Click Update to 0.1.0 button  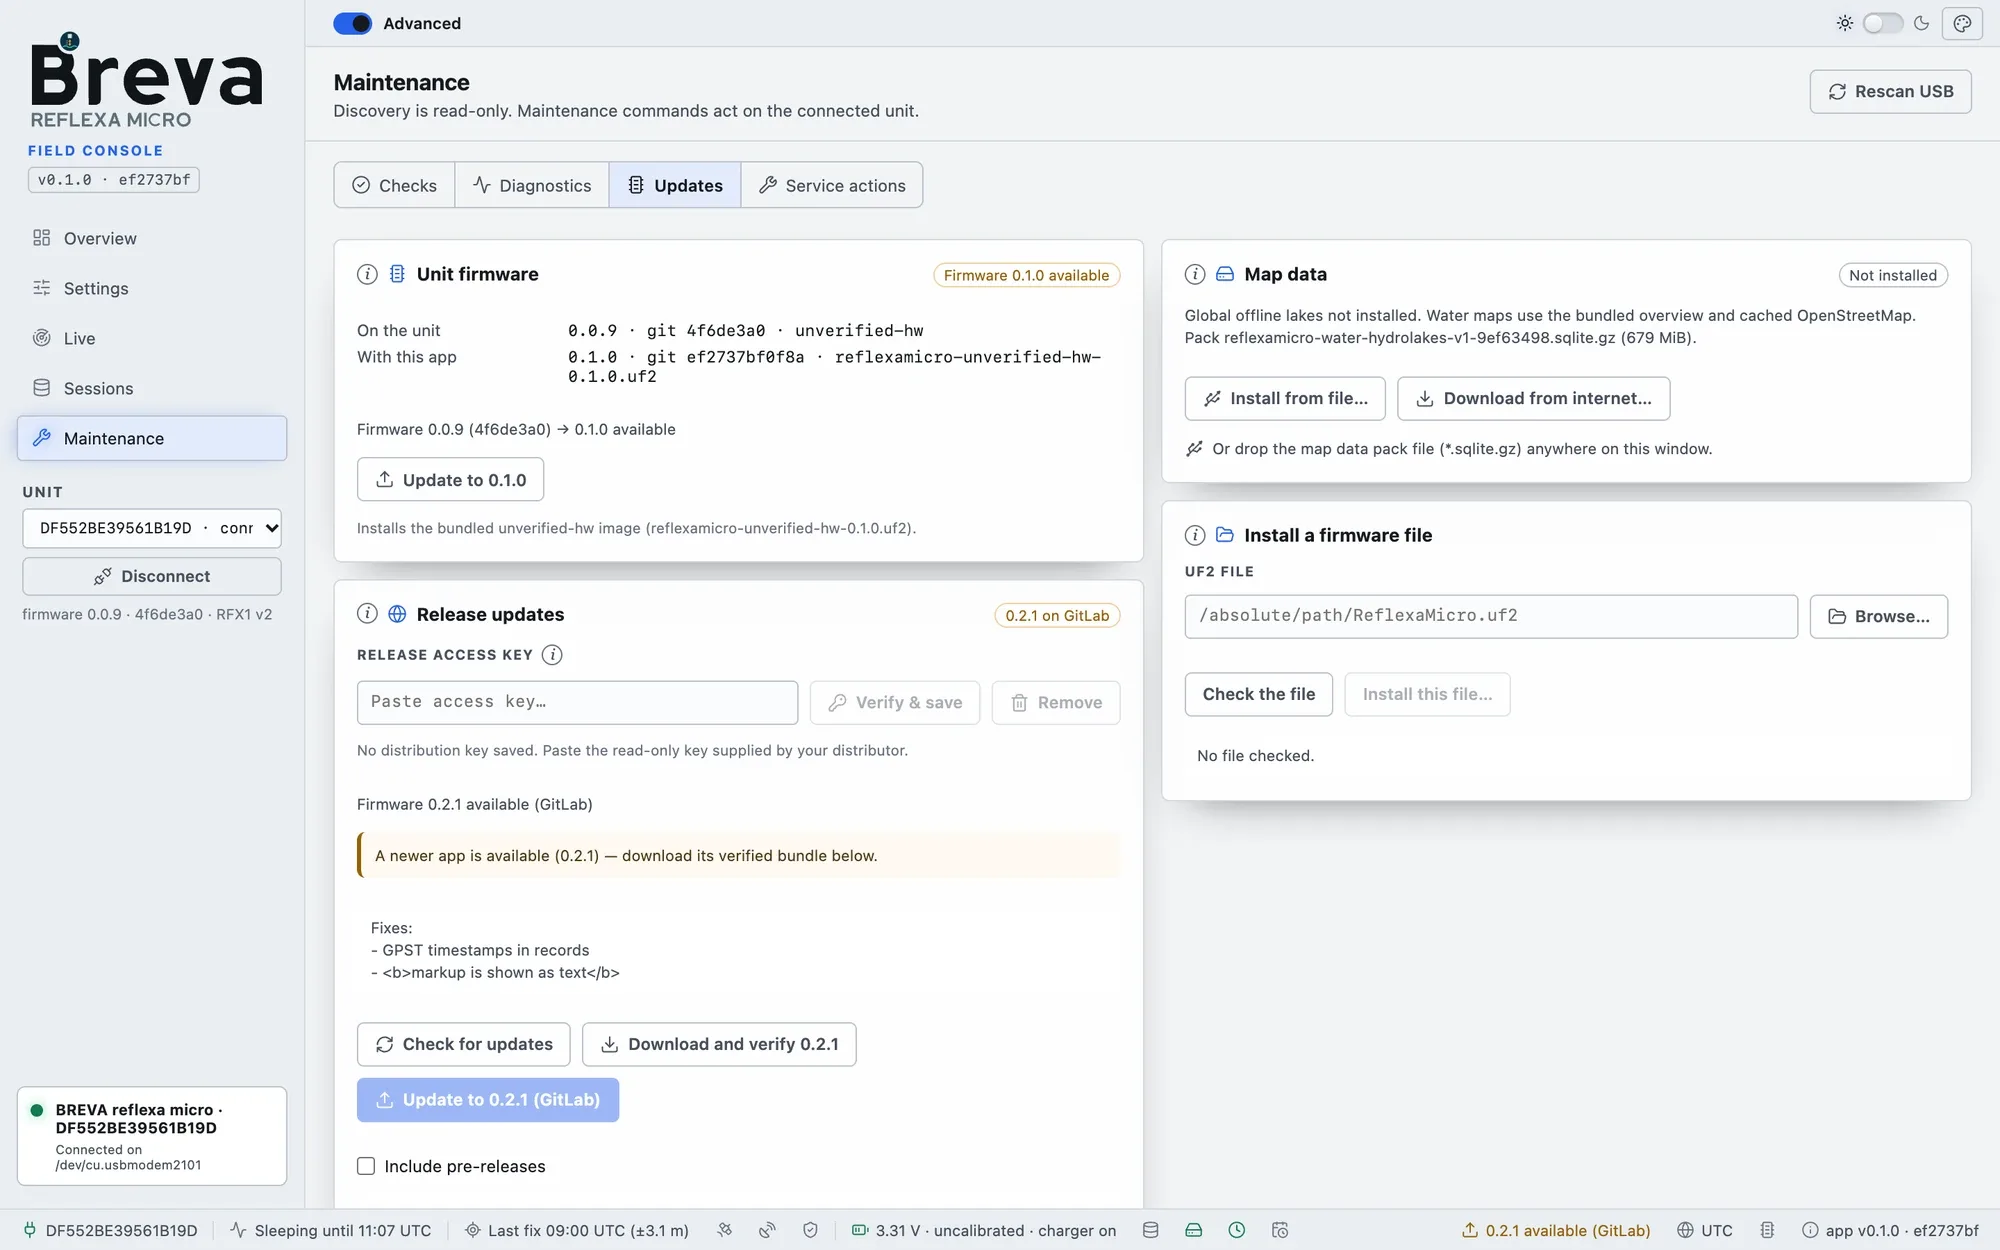[450, 480]
